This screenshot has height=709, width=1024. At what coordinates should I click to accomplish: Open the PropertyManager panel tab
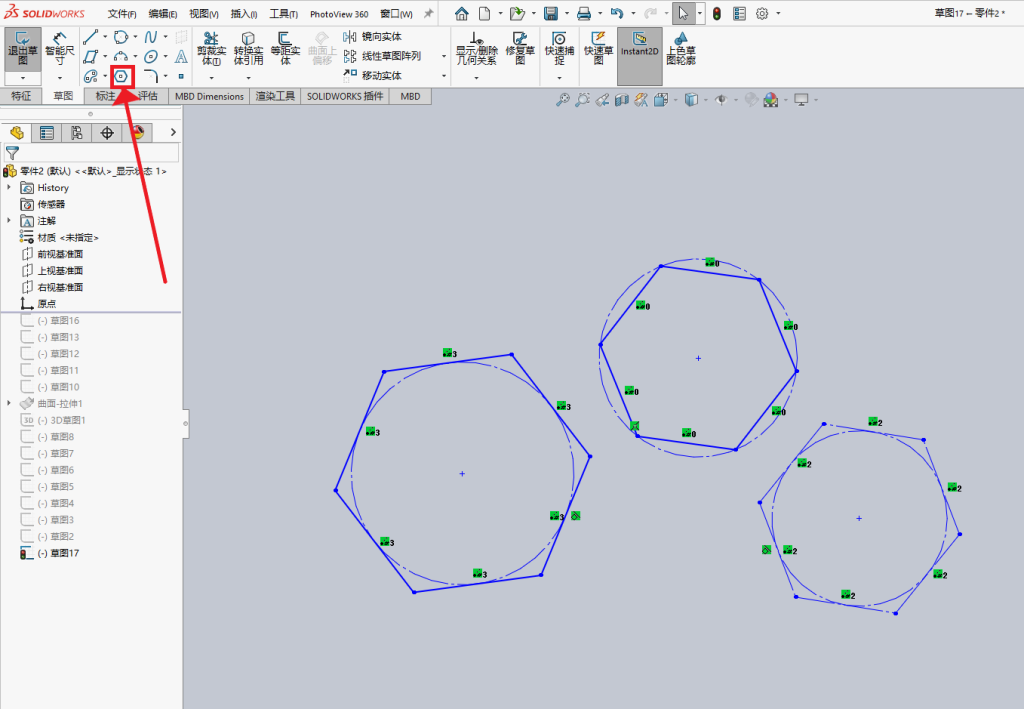point(46,133)
